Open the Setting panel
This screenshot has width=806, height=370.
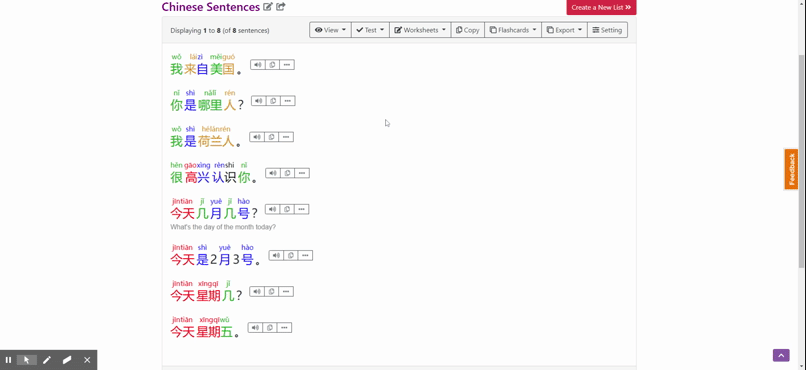tap(607, 30)
